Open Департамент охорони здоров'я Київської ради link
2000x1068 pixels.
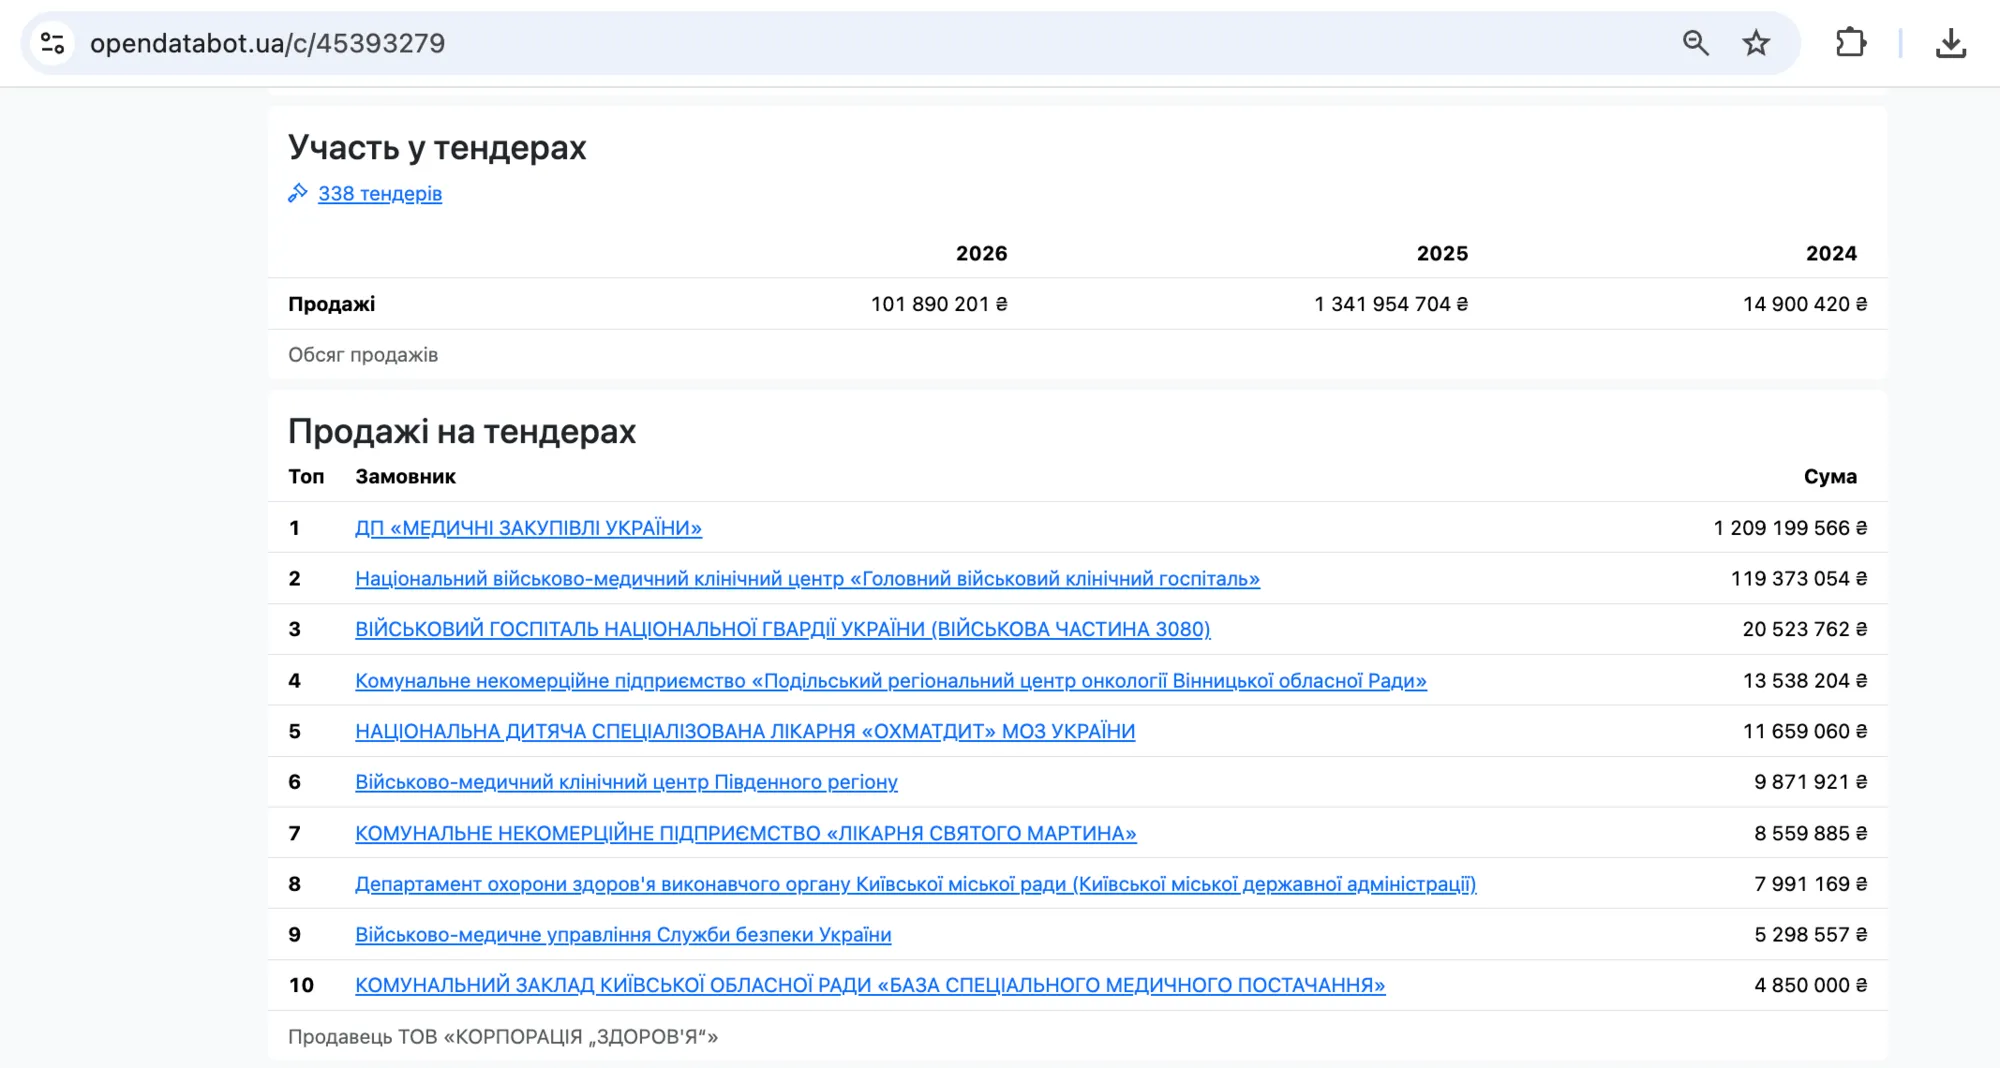coord(915,884)
